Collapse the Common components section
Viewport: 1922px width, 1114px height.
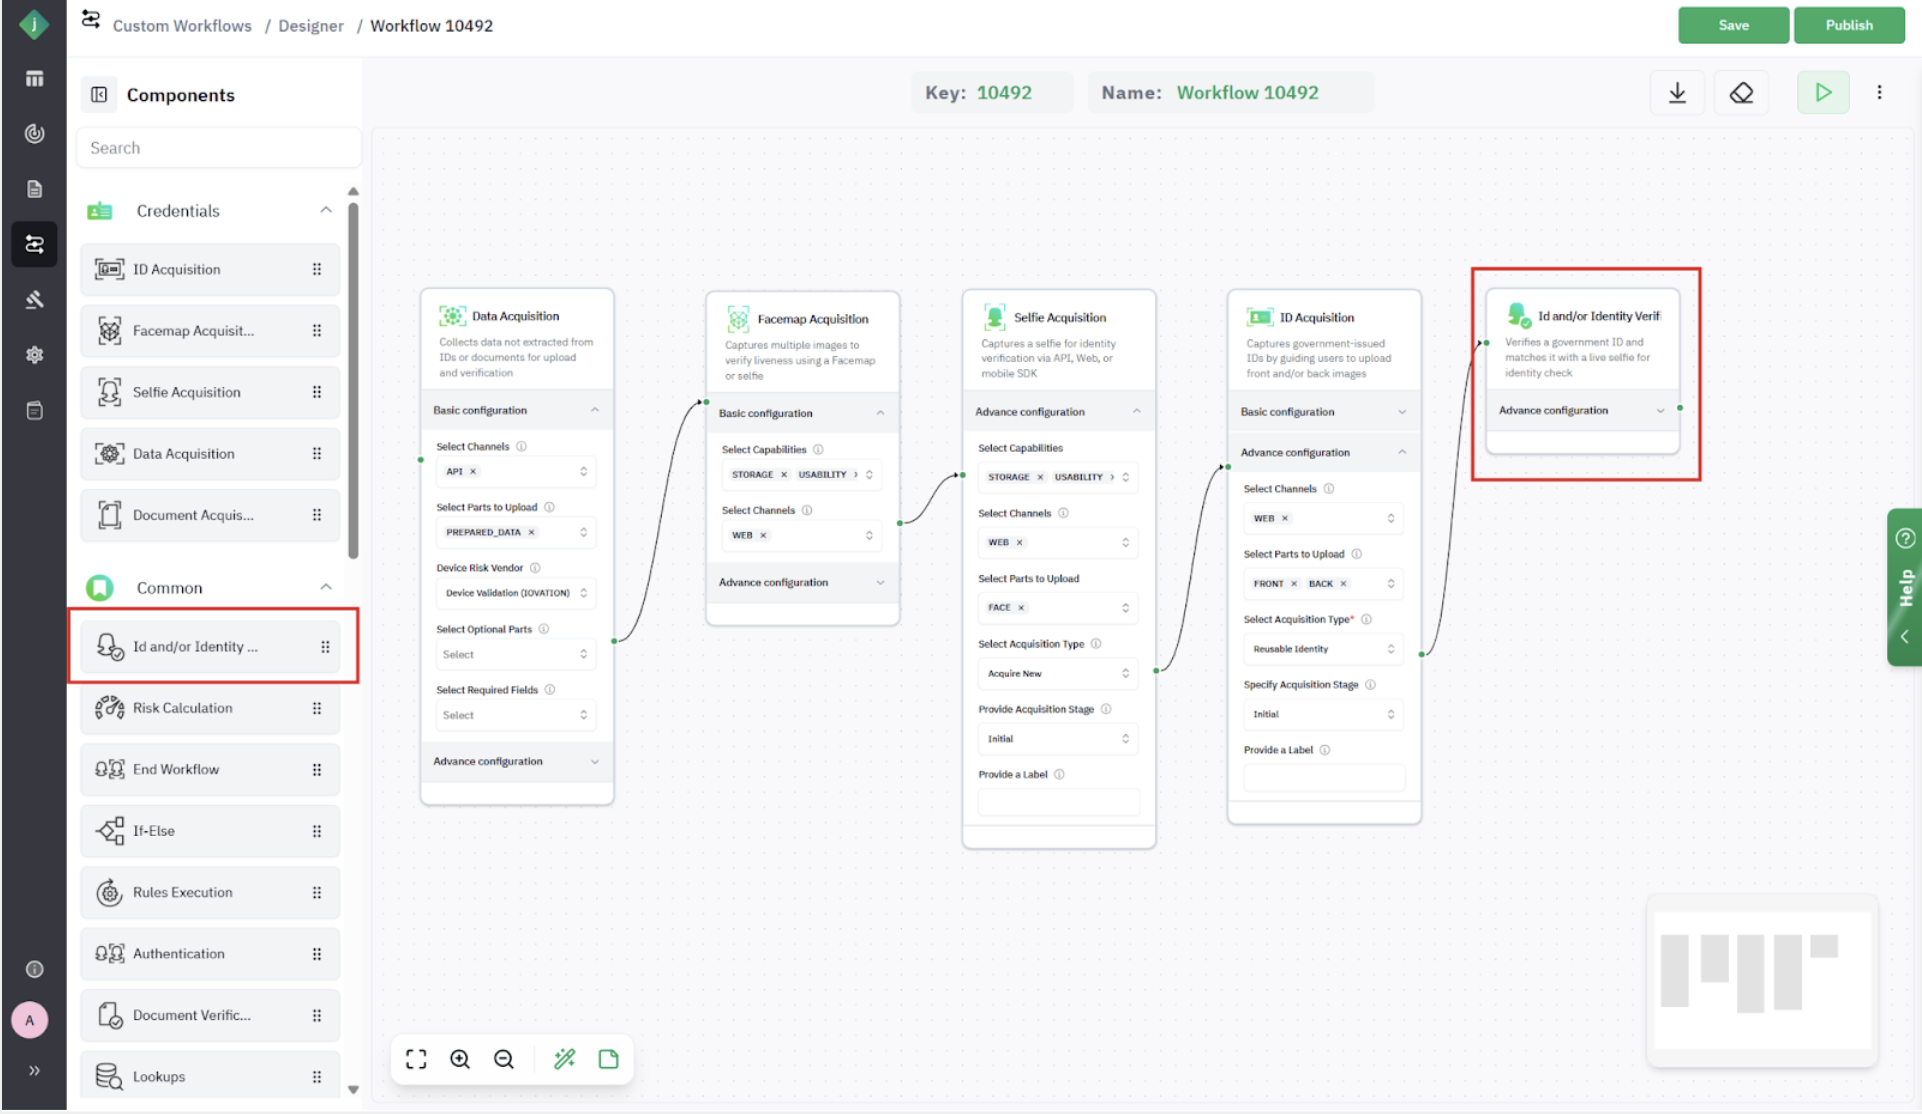[x=325, y=587]
